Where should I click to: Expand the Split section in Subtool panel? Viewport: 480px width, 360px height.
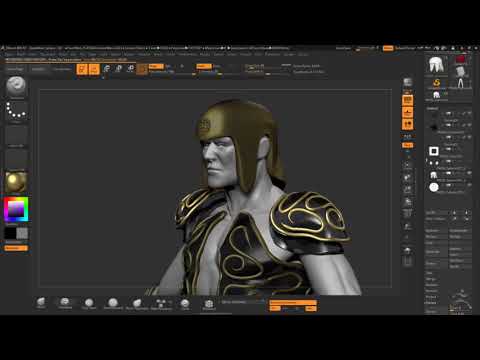click(429, 273)
